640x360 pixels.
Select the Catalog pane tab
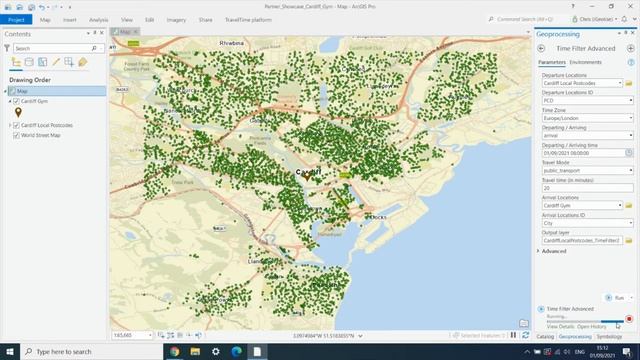(545, 337)
